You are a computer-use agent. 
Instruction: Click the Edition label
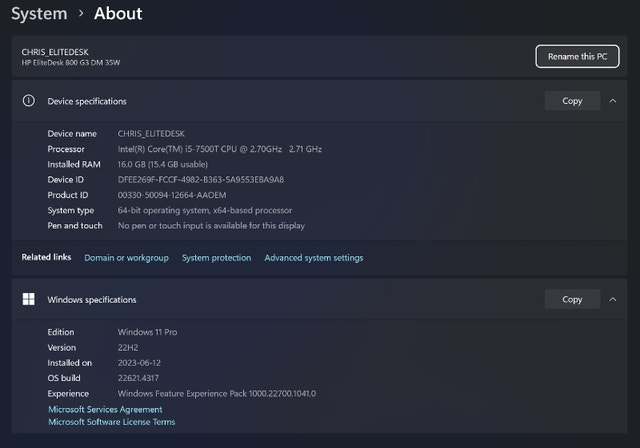tap(61, 332)
